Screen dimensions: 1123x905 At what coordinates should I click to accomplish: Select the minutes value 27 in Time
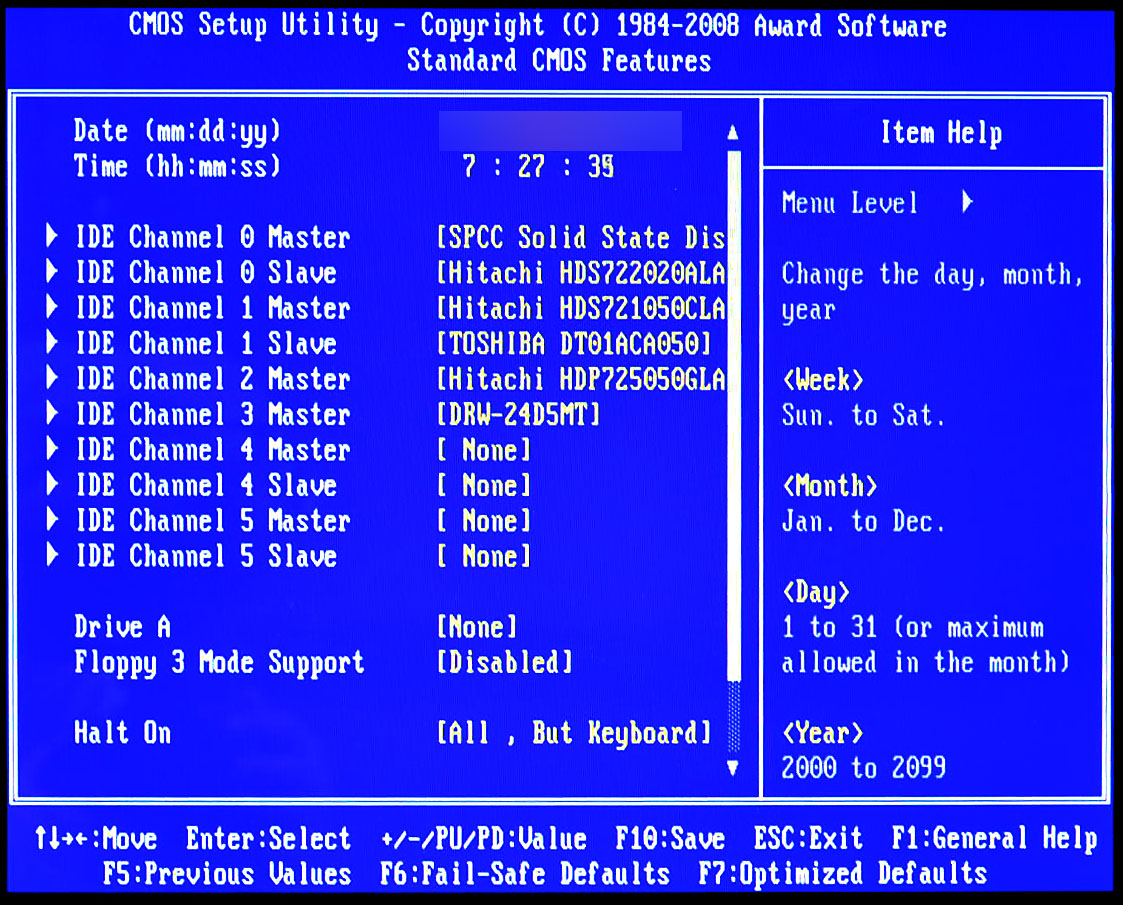[x=531, y=166]
